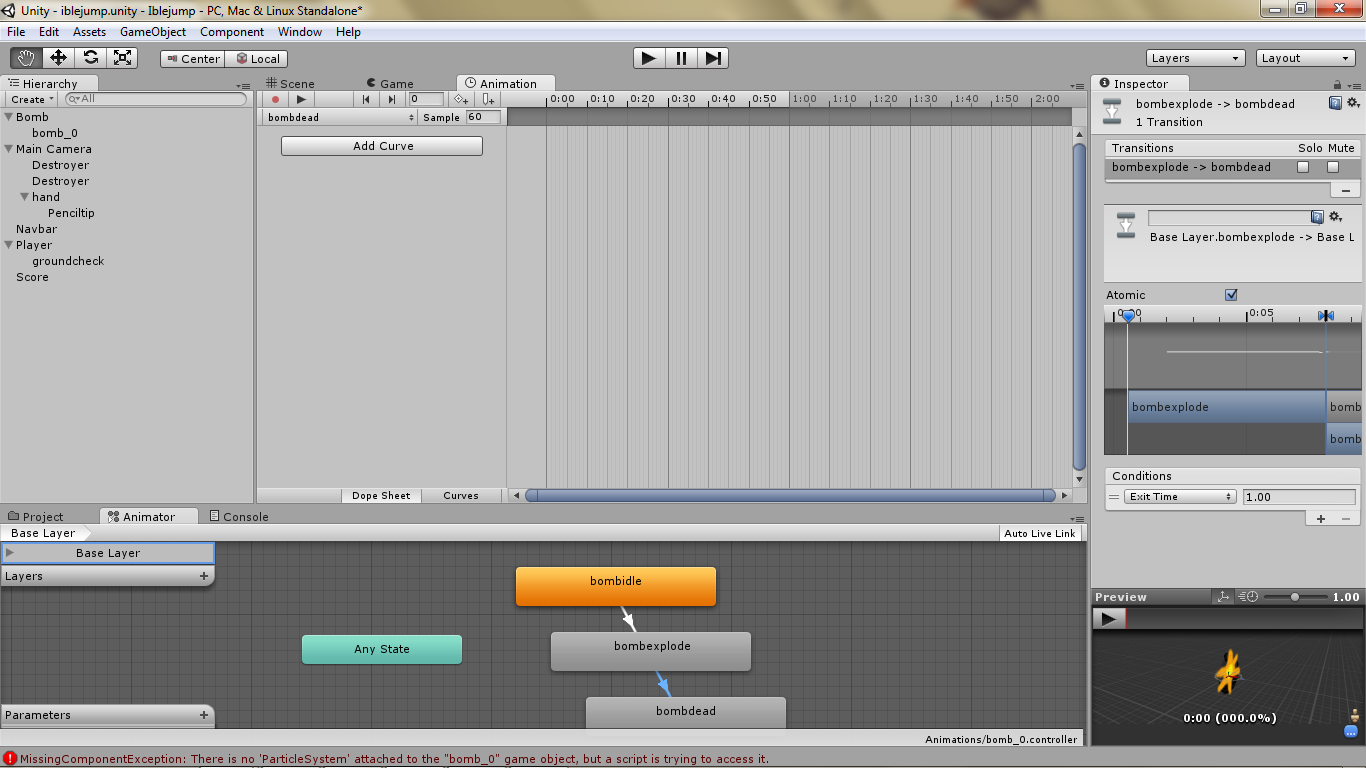Select the Move tool
1366x768 pixels.
pyautogui.click(x=58, y=58)
